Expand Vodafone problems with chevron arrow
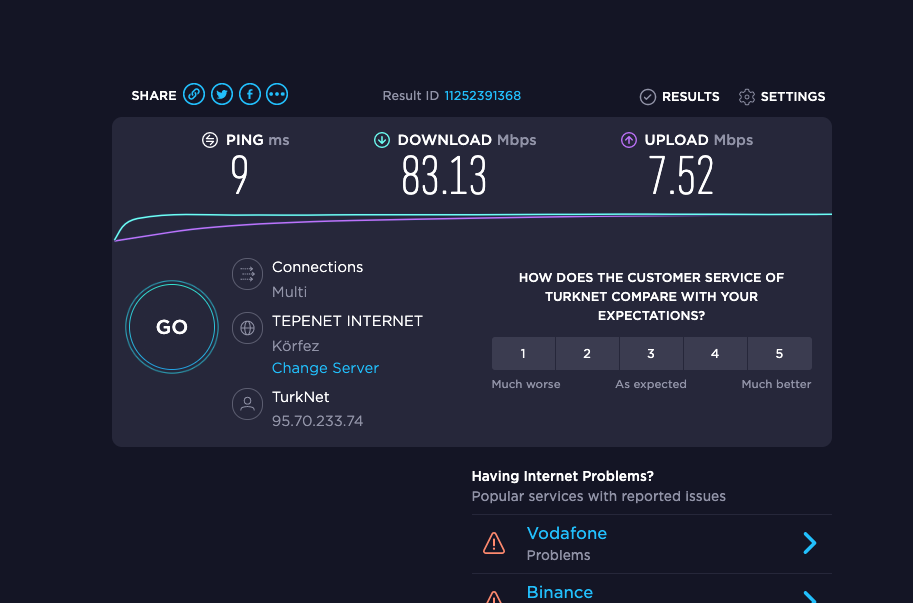913x603 pixels. (810, 543)
